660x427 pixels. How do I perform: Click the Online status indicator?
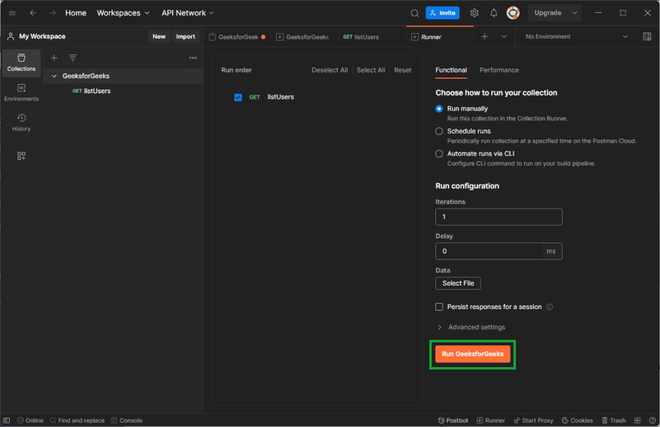[30, 420]
